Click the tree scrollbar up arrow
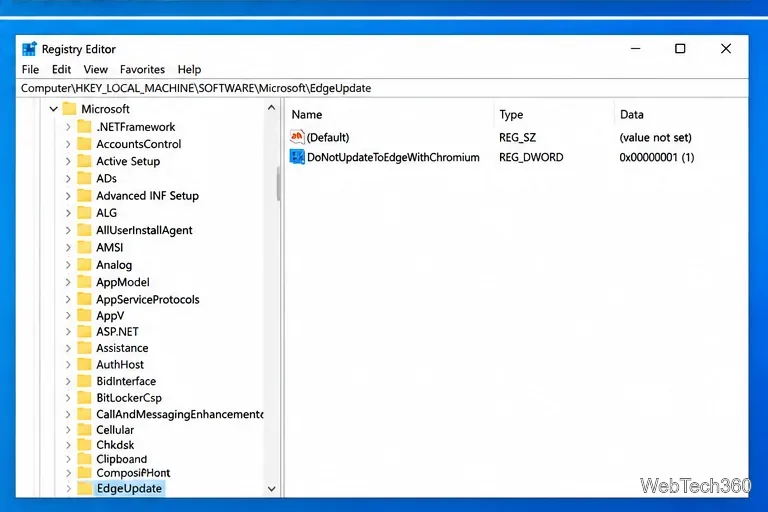 click(272, 108)
